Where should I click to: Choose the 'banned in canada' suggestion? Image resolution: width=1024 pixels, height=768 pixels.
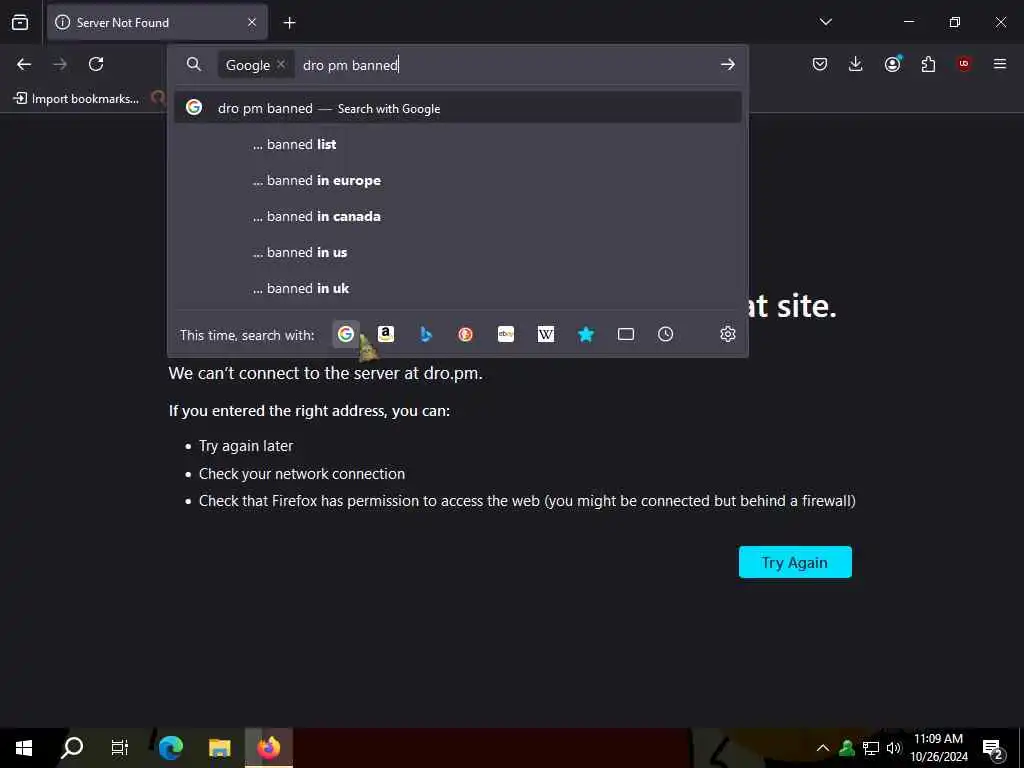(x=458, y=216)
